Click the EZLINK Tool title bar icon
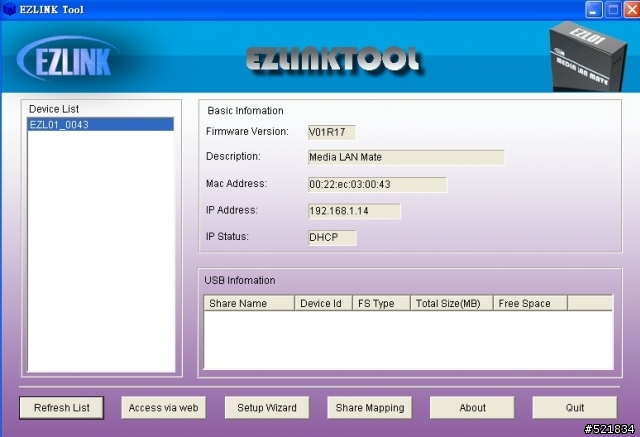The width and height of the screenshot is (640, 437). (9, 9)
